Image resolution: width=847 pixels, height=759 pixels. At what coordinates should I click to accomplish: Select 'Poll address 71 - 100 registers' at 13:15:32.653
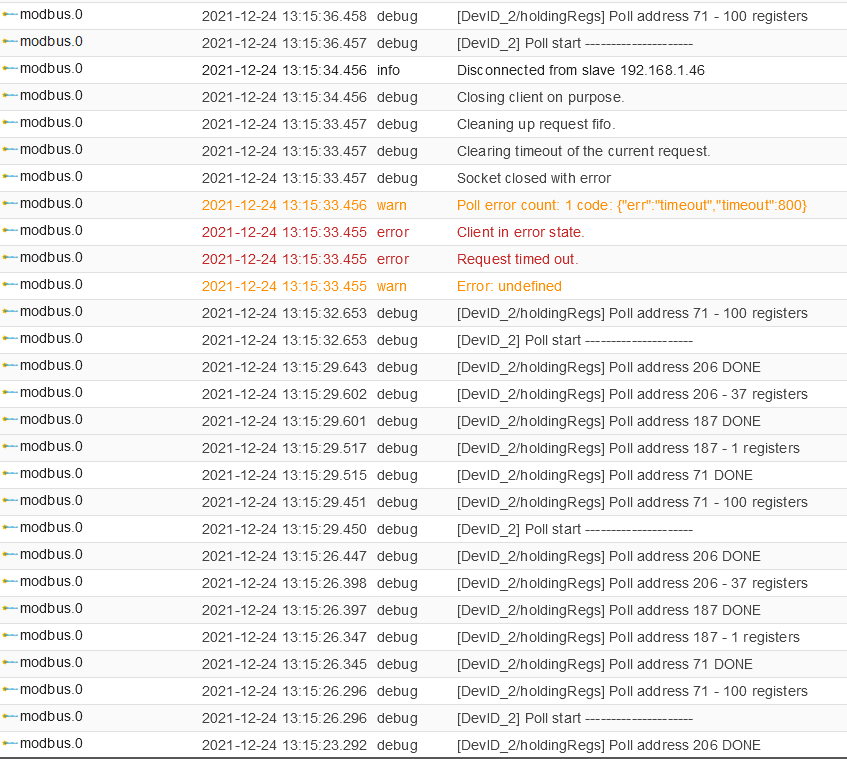pyautogui.click(x=632, y=313)
